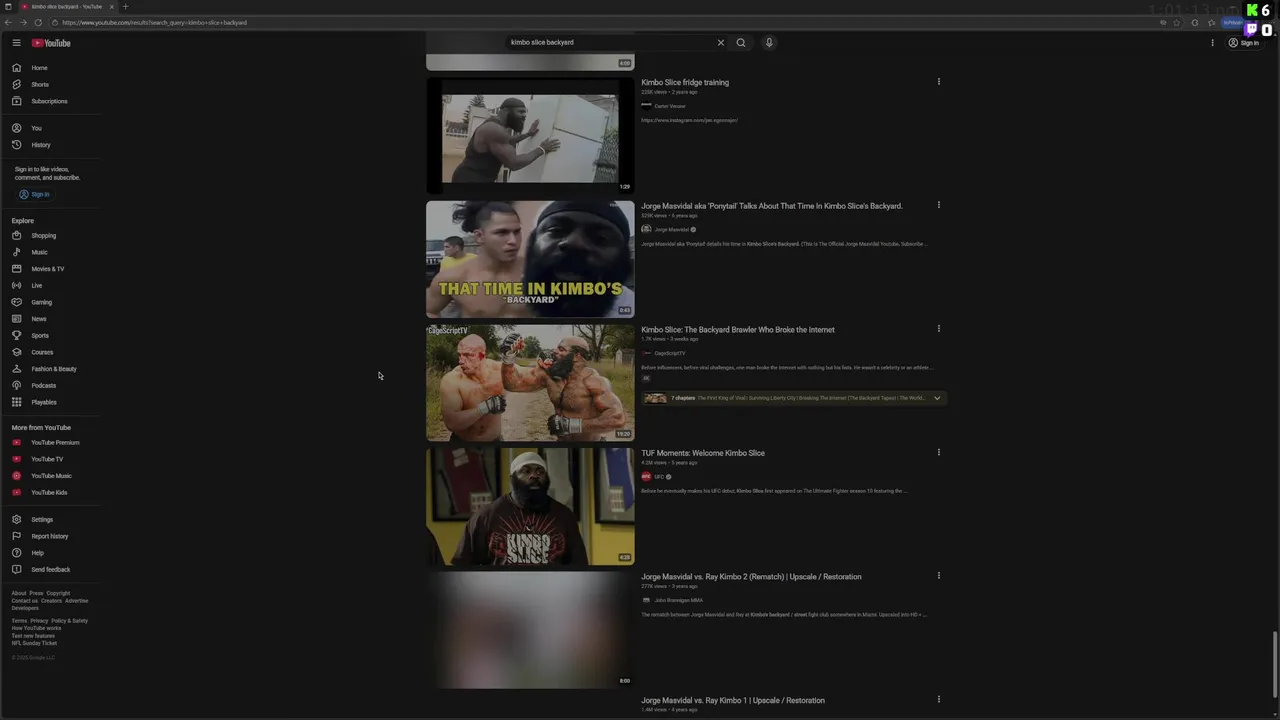Open Kimbo Slice fridge training video thumbnail
1280x720 pixels.
[x=530, y=136]
